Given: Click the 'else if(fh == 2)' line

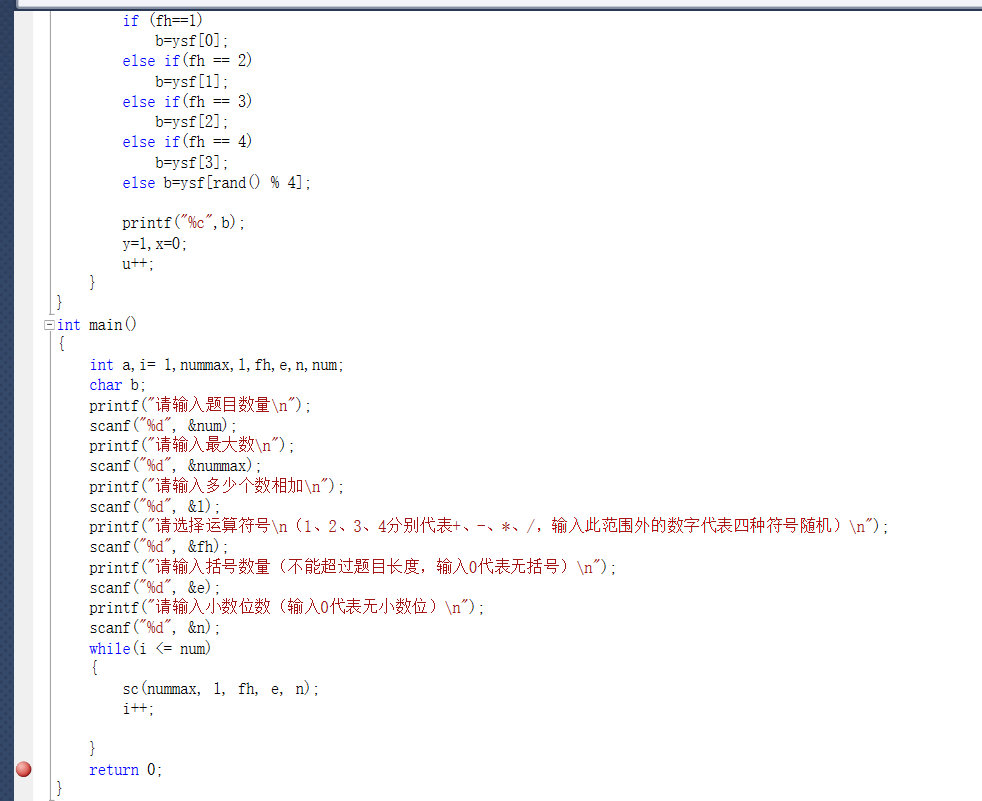Looking at the screenshot, I should click(187, 61).
